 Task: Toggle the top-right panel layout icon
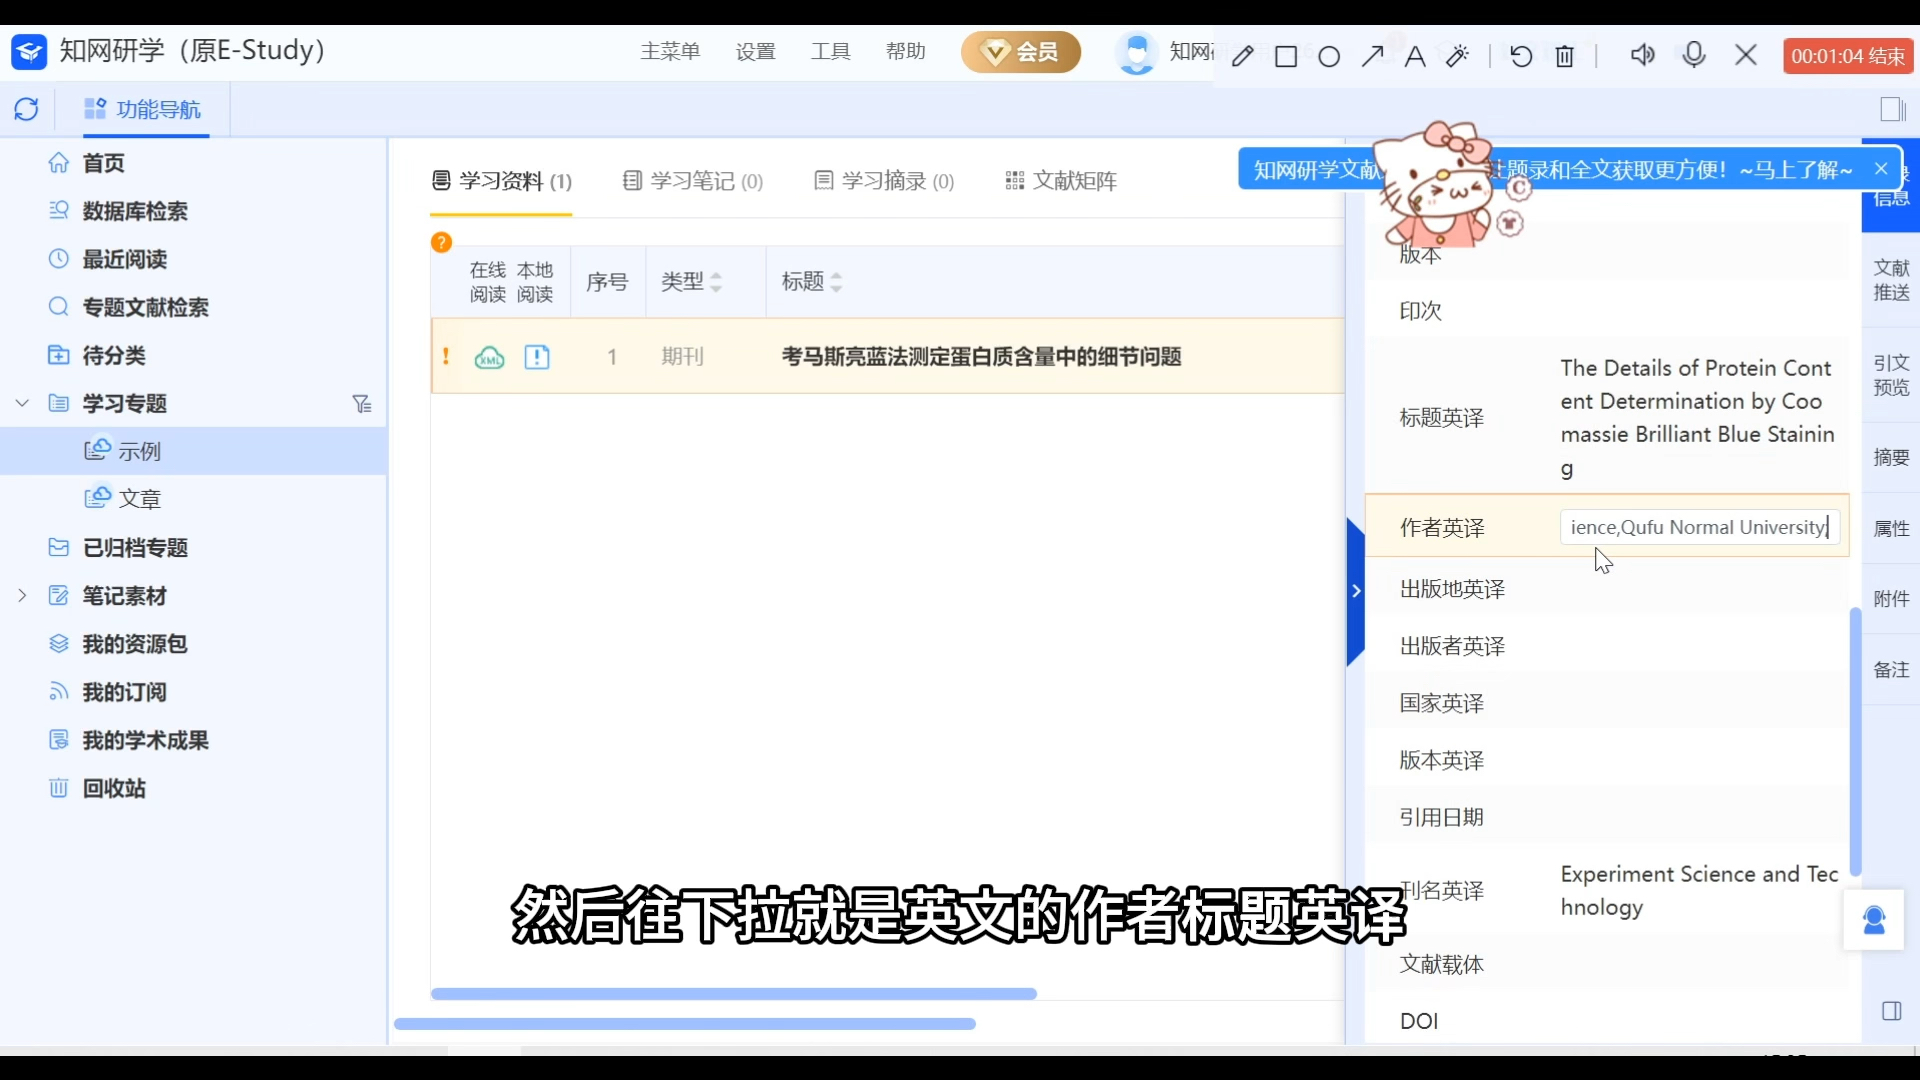(1892, 109)
